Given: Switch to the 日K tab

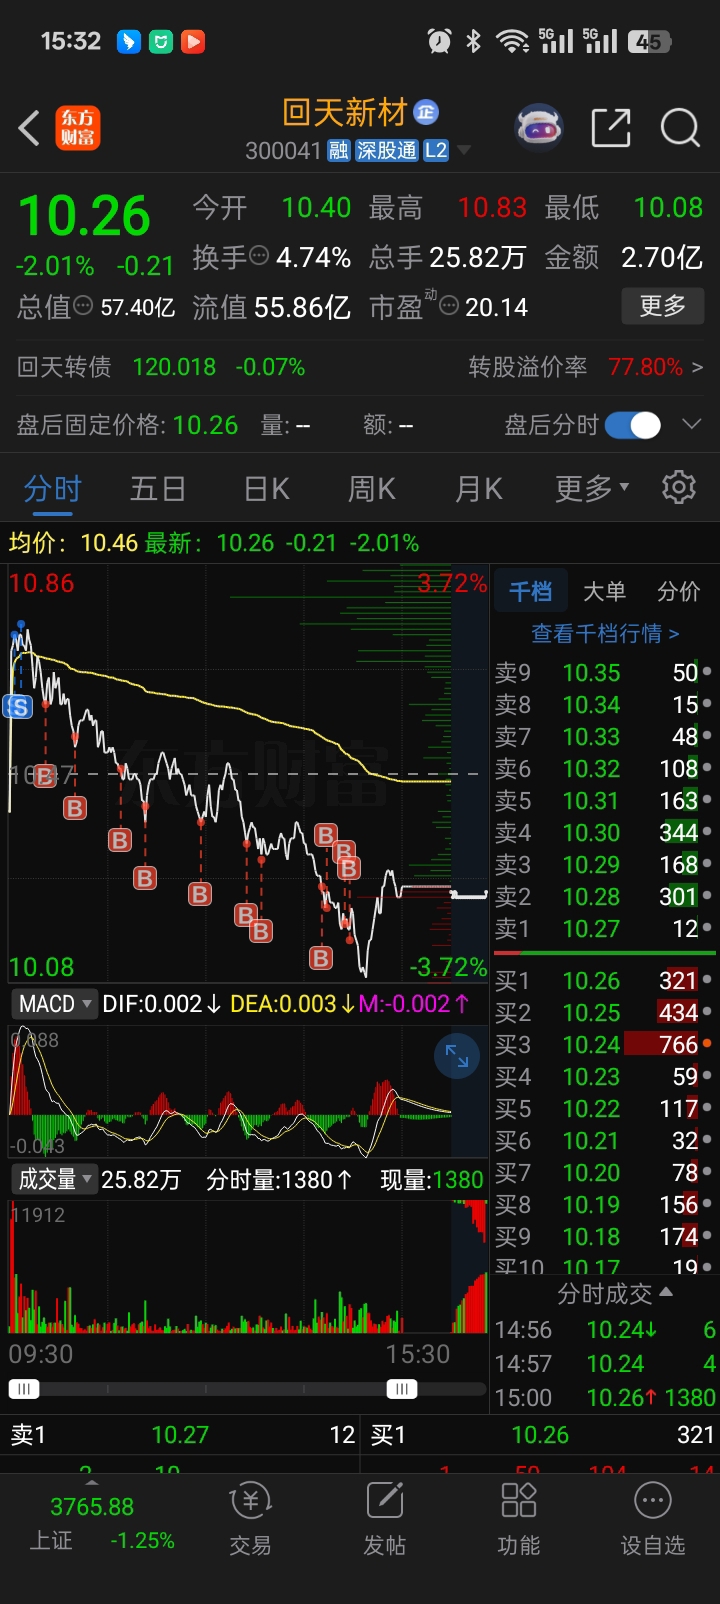Looking at the screenshot, I should click(x=266, y=488).
